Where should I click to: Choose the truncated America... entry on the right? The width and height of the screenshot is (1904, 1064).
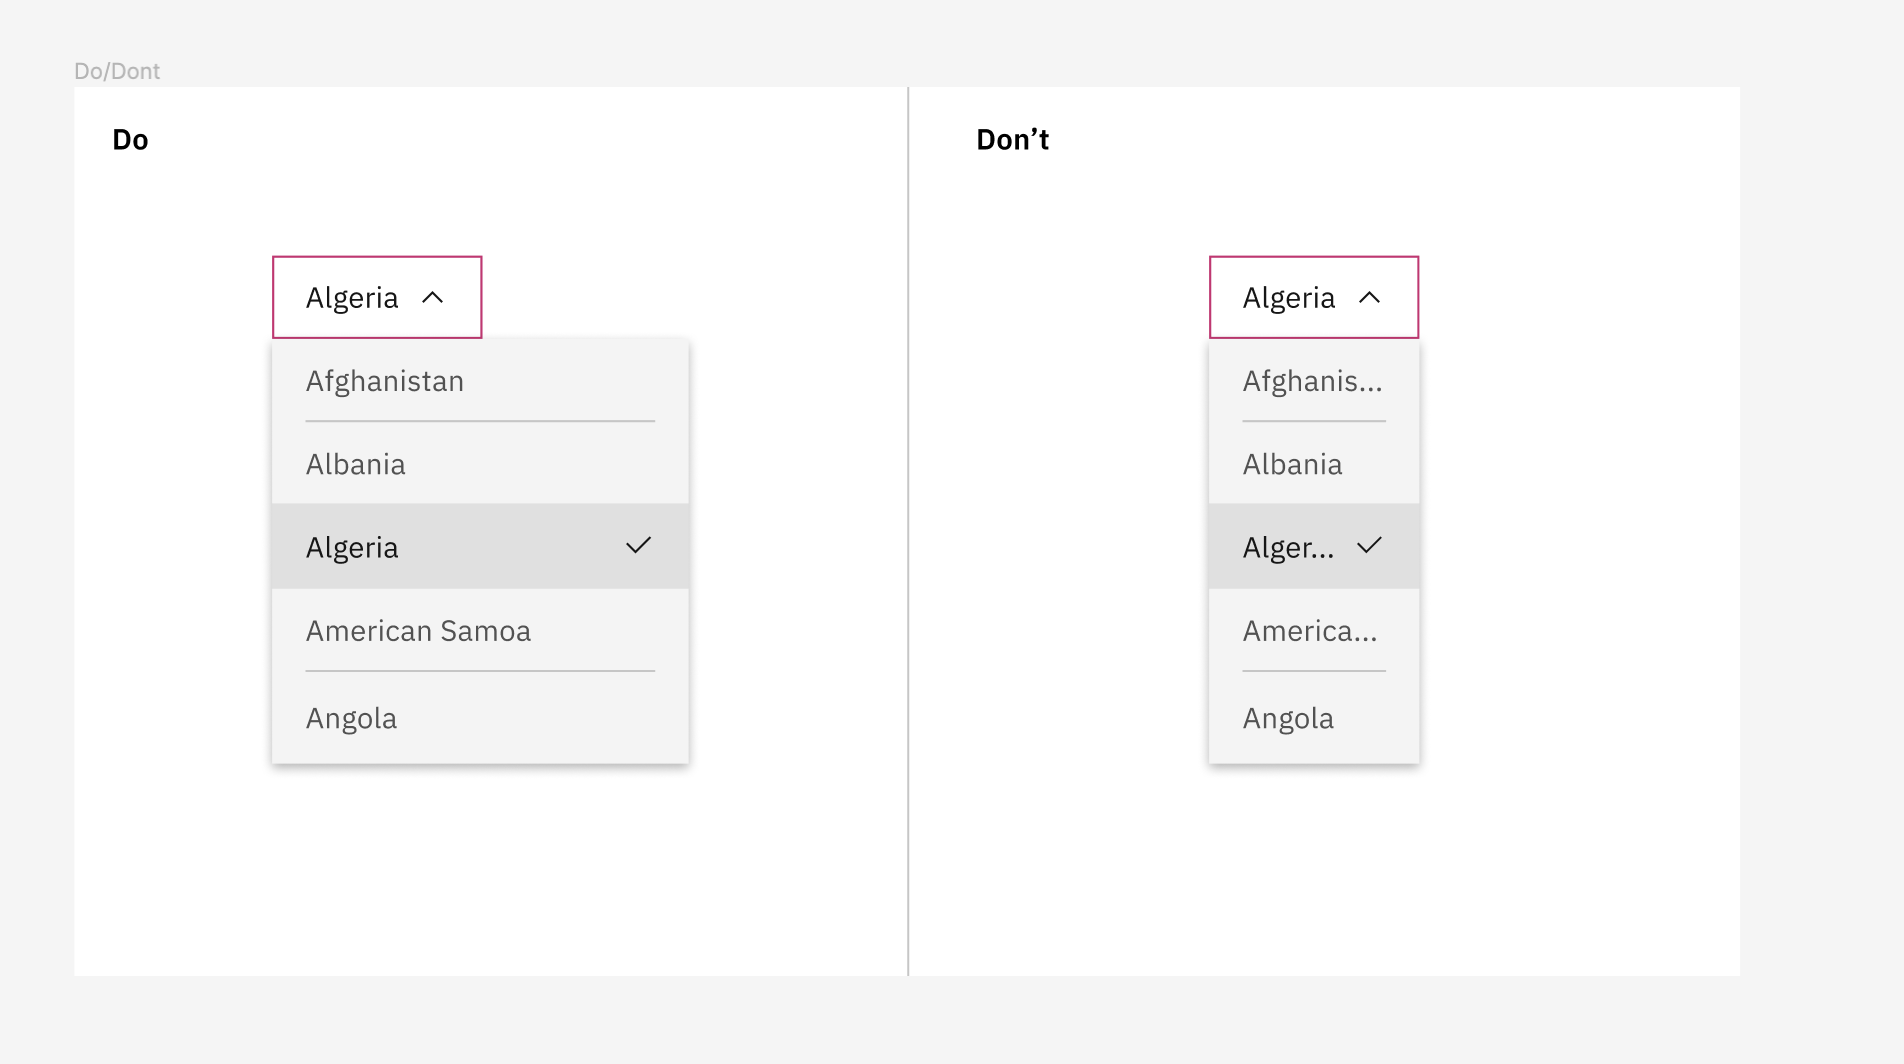click(x=1311, y=631)
